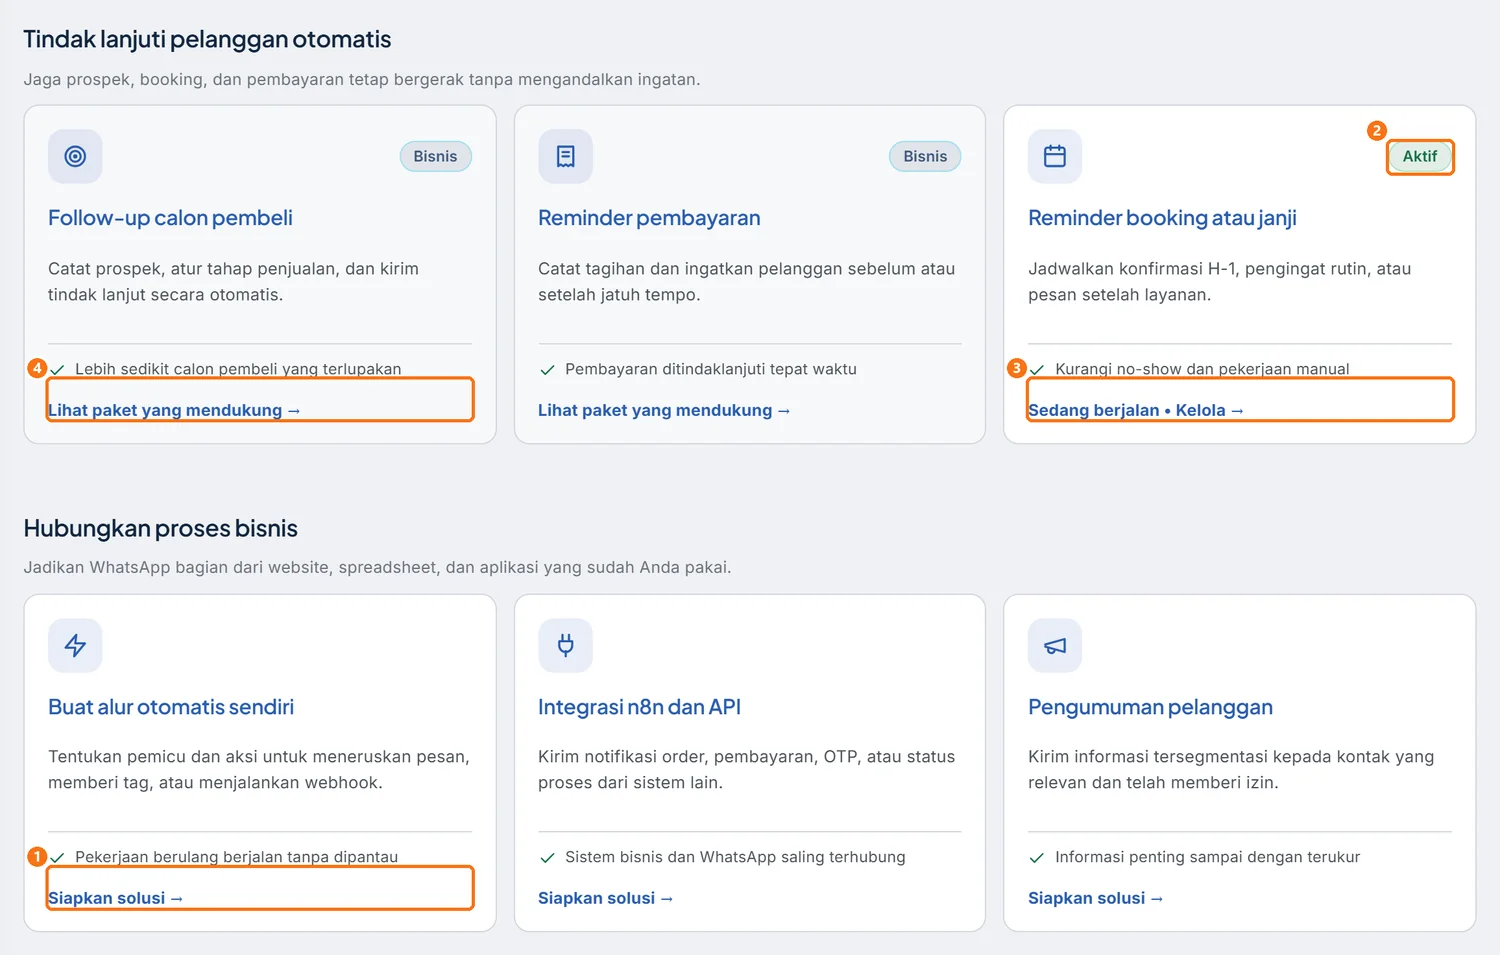Click text 'Sistem bisnis dan WhatsApp saling terhubung'
Image resolution: width=1500 pixels, height=955 pixels.
[735, 857]
